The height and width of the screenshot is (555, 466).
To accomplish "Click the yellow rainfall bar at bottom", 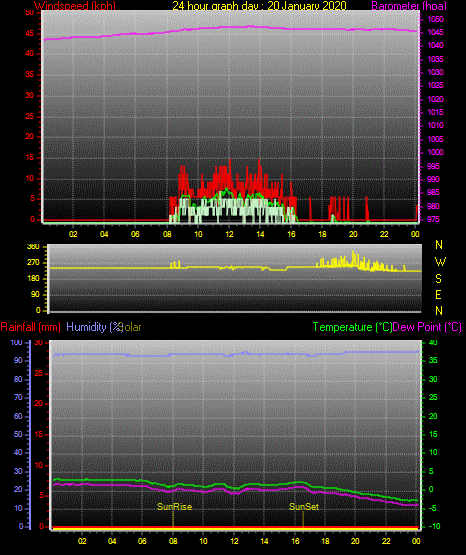I will (x=235, y=528).
